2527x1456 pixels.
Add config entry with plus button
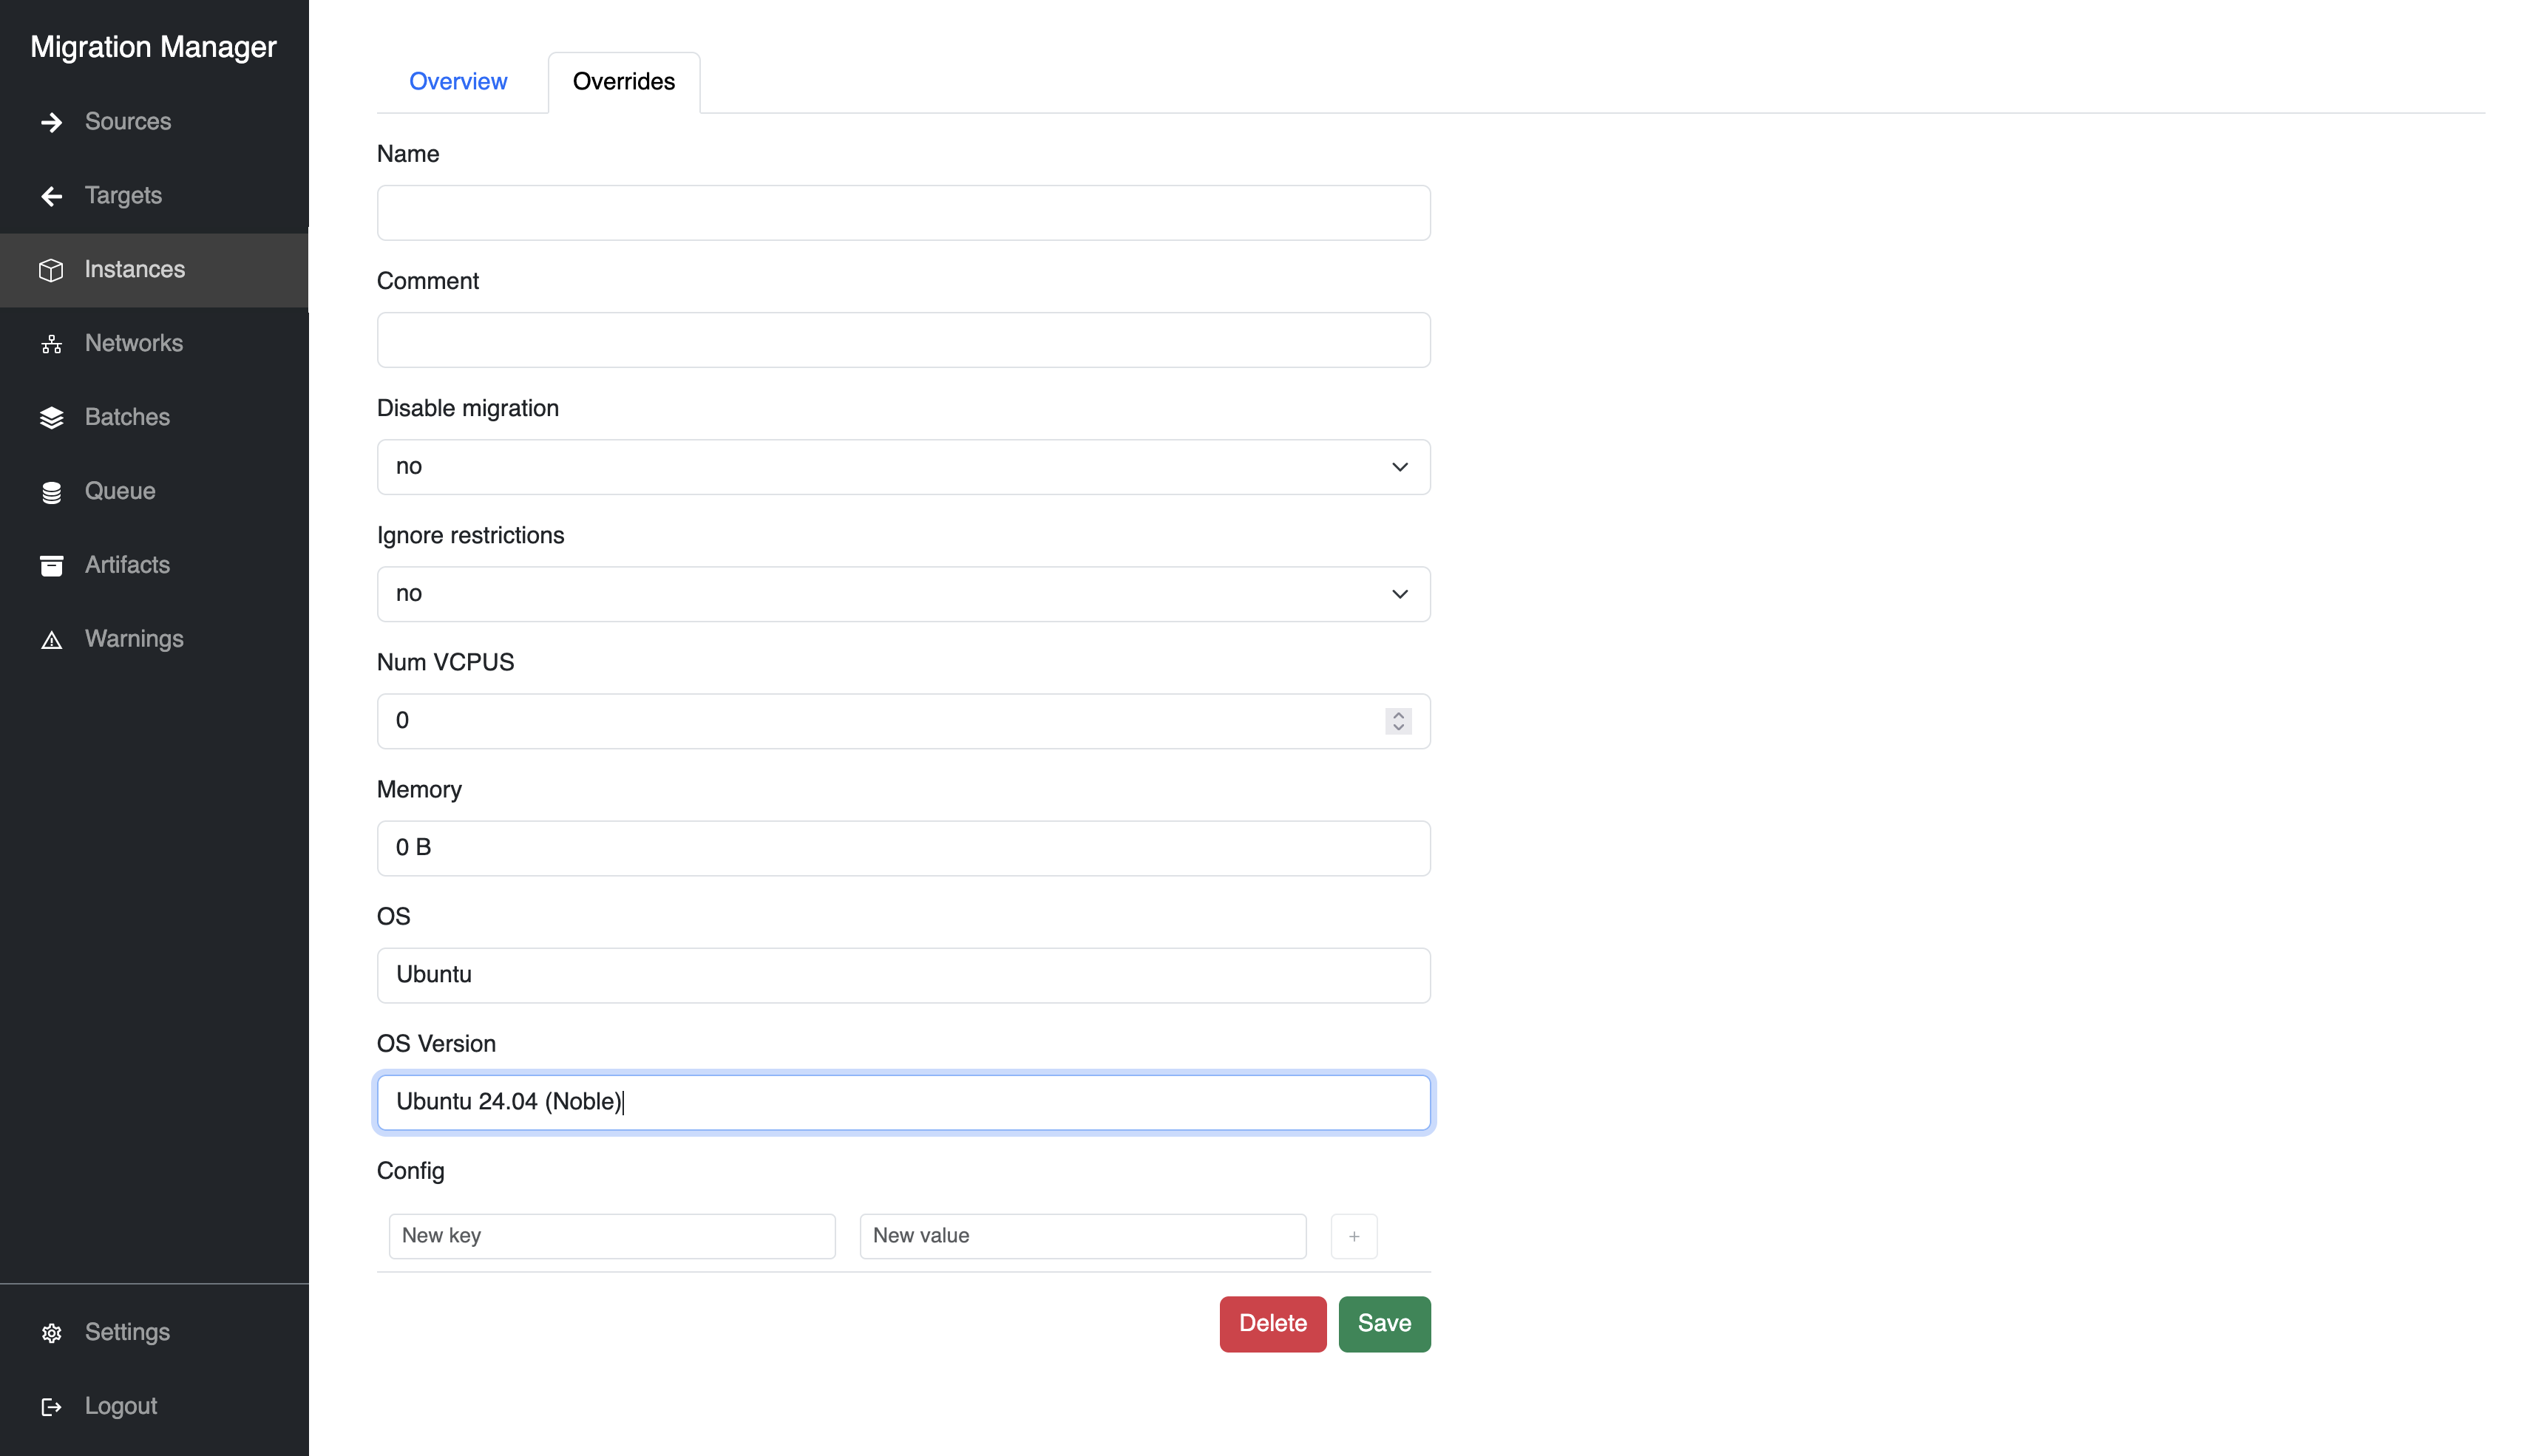[1353, 1236]
